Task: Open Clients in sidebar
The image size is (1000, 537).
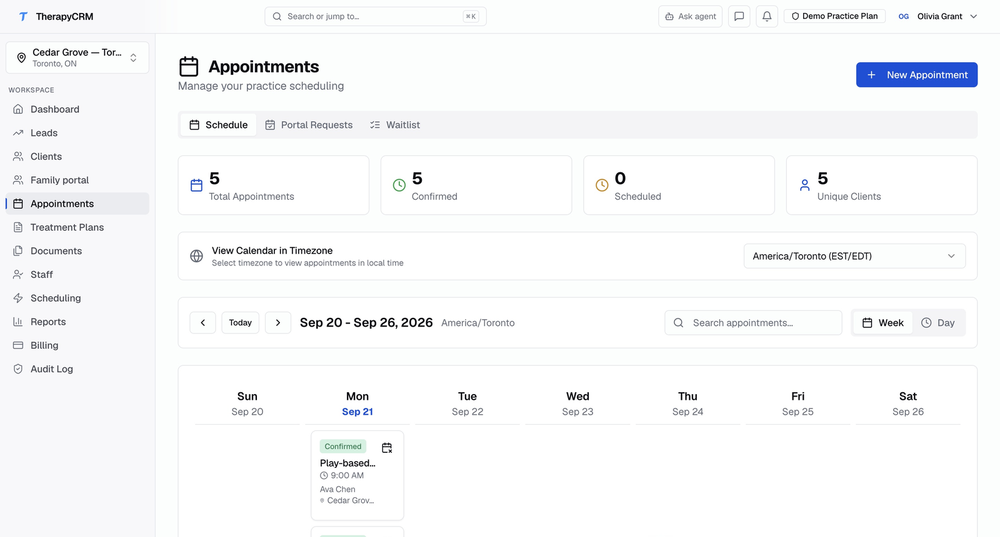Action: [77, 156]
